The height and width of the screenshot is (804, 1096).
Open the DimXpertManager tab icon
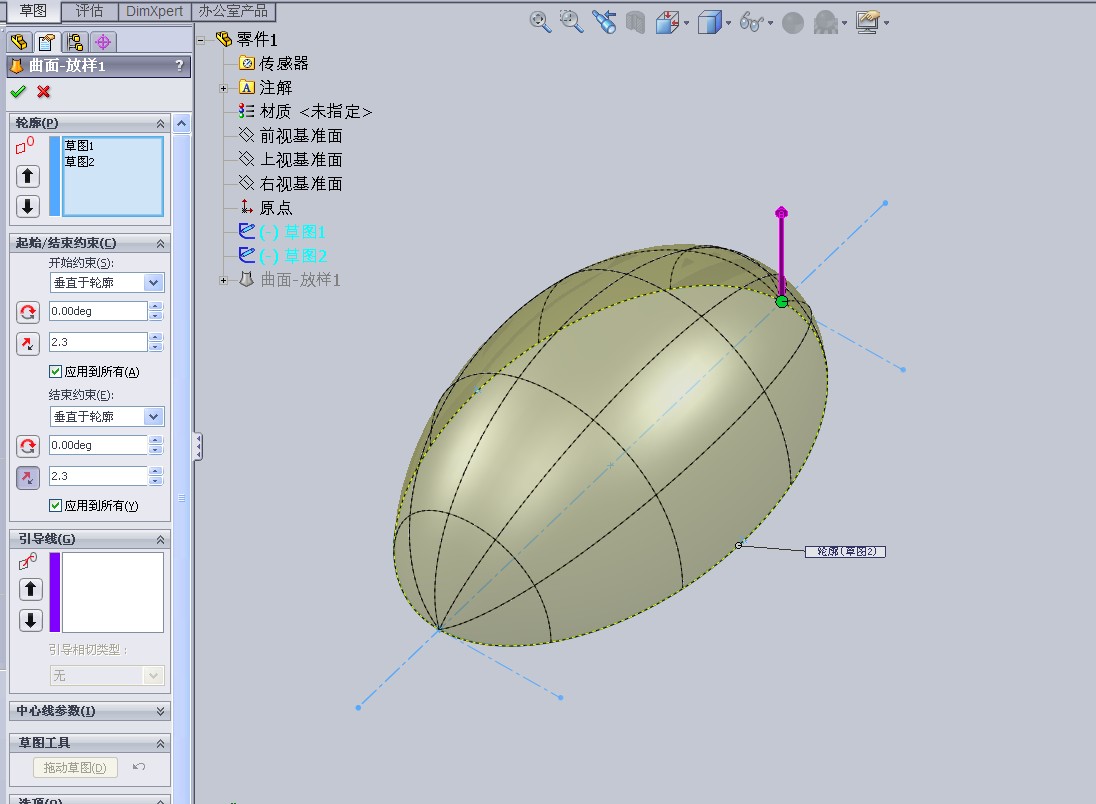[103, 42]
